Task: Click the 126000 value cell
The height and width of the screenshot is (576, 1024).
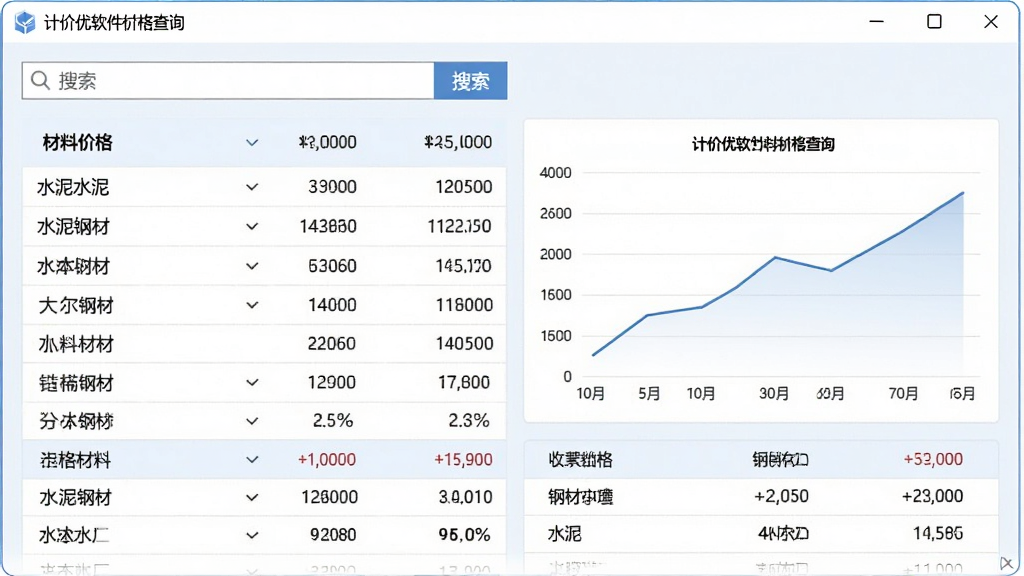Action: [329, 498]
